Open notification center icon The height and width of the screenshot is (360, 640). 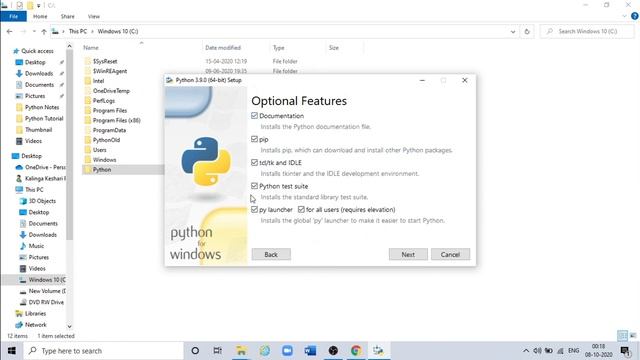pyautogui.click(x=625, y=351)
